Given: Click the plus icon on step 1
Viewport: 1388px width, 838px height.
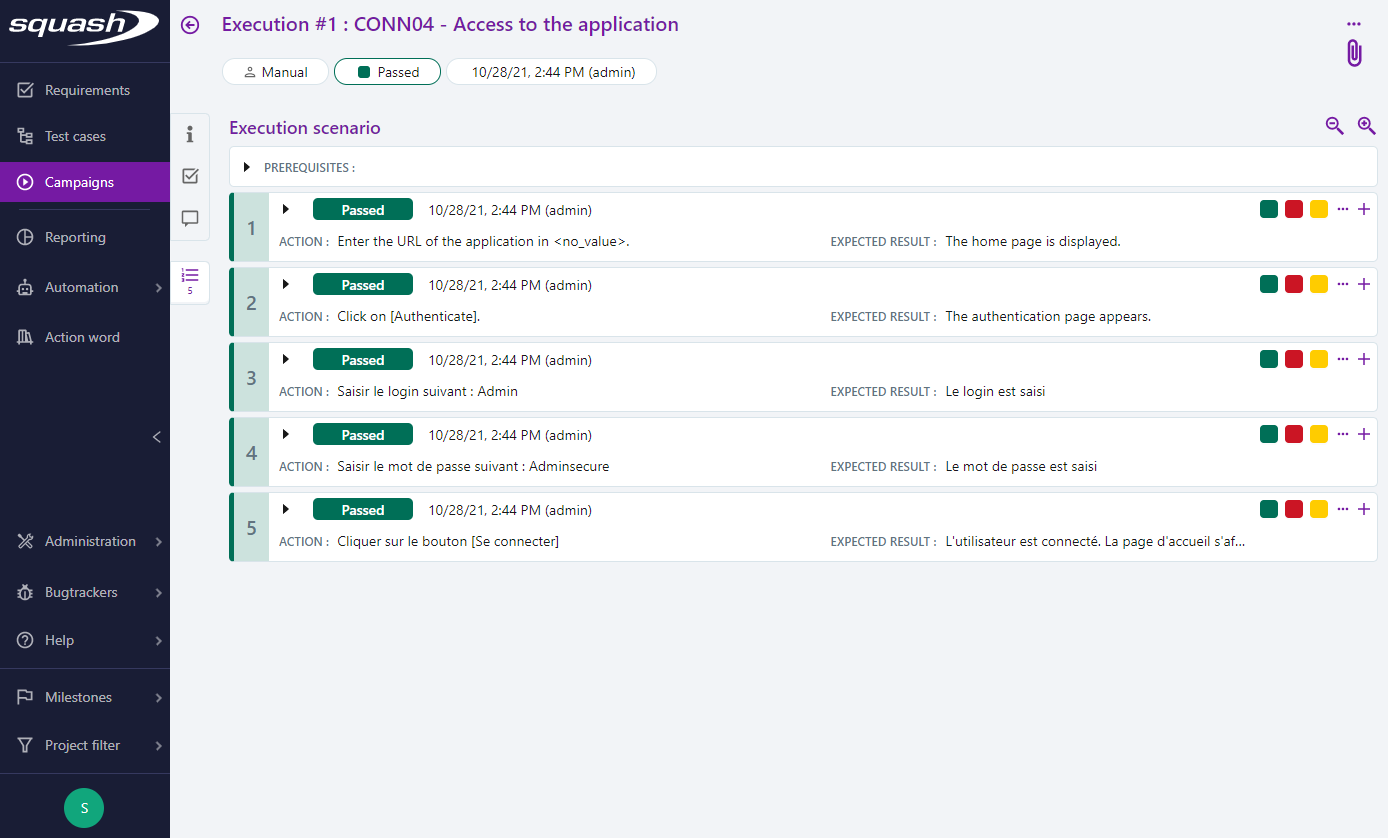Looking at the screenshot, I should tap(1363, 209).
